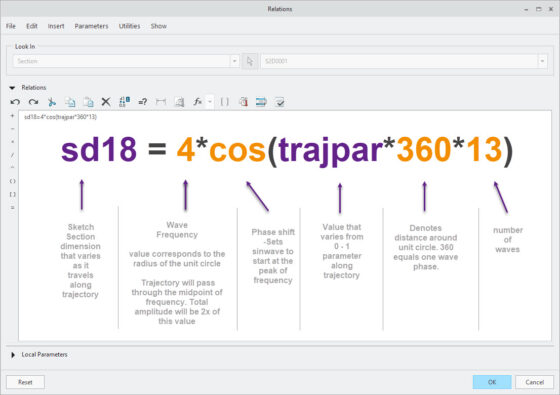Collapse the Relations section
560x395 pixels.
pos(12,88)
